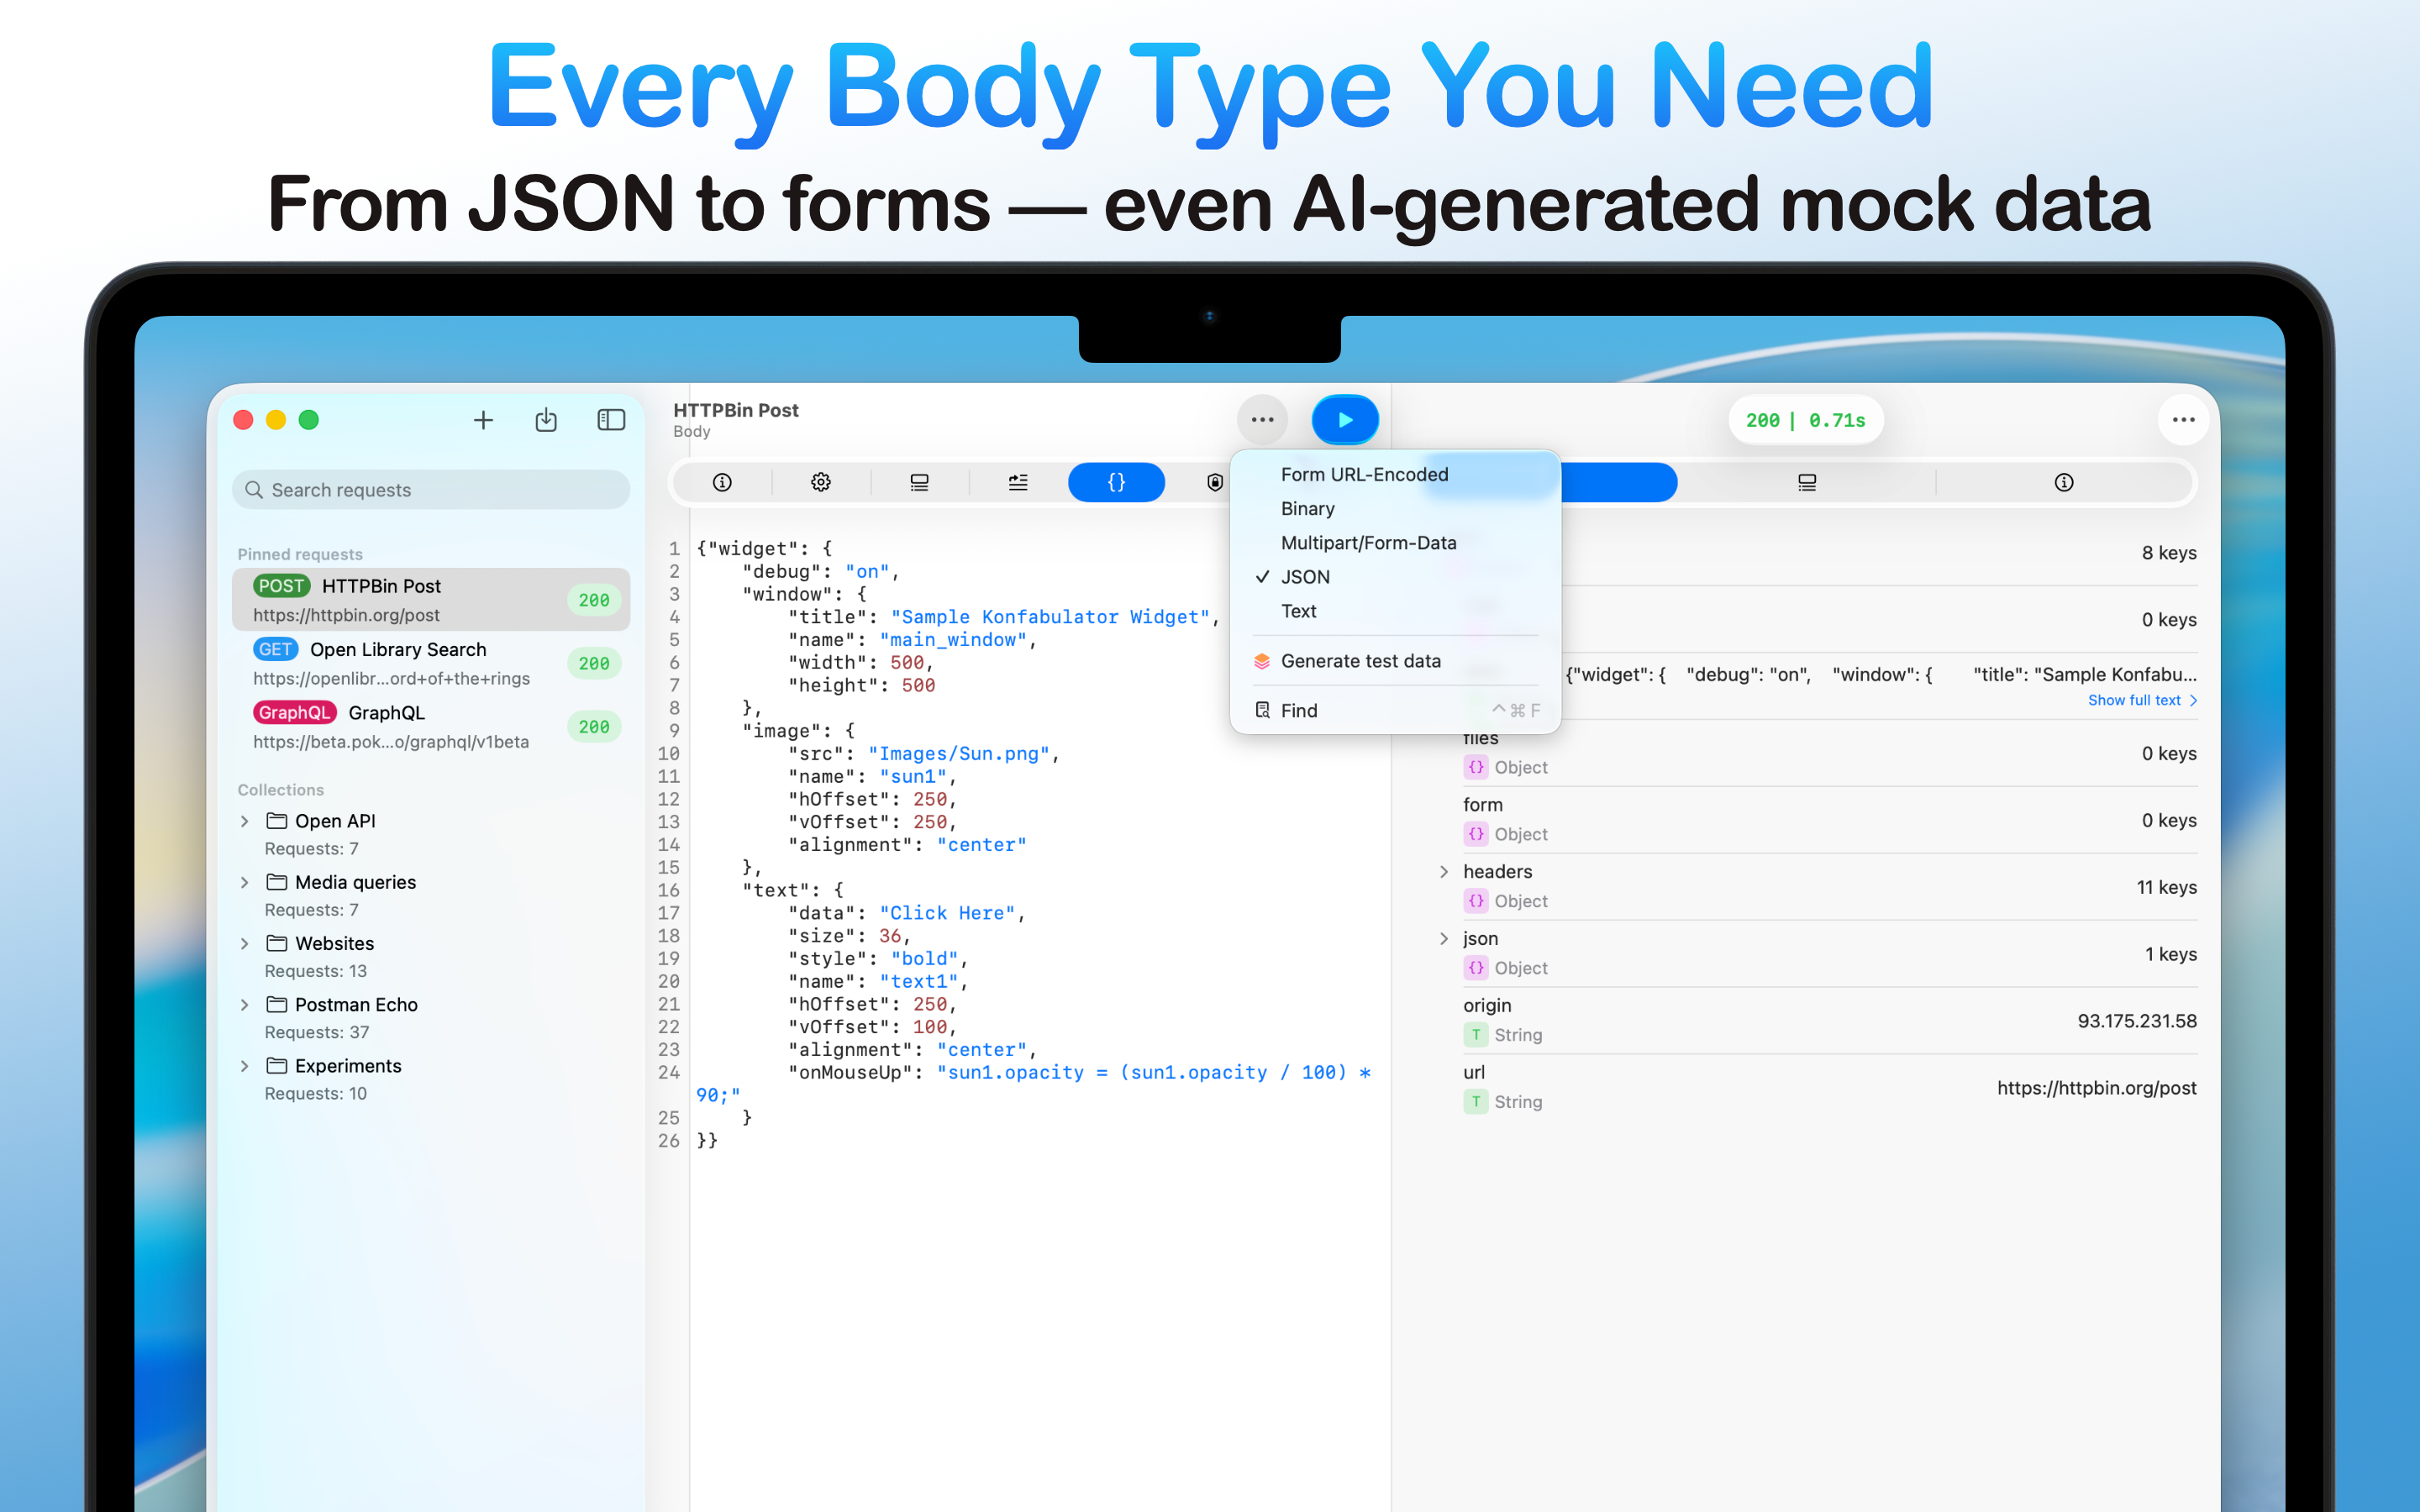This screenshot has height=1512, width=2420.
Task: Open the response headers tab icon
Action: coord(1807,482)
